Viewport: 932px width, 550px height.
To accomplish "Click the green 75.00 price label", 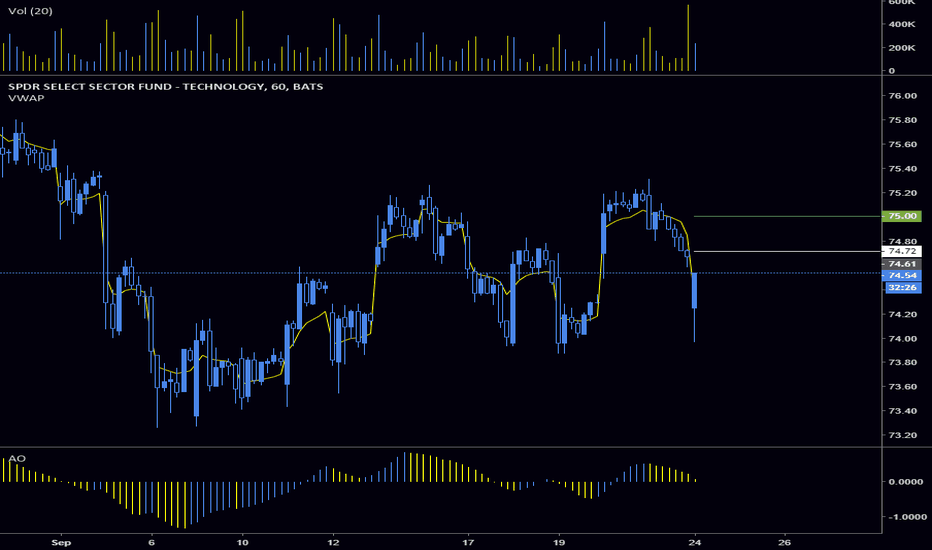I will coord(902,216).
